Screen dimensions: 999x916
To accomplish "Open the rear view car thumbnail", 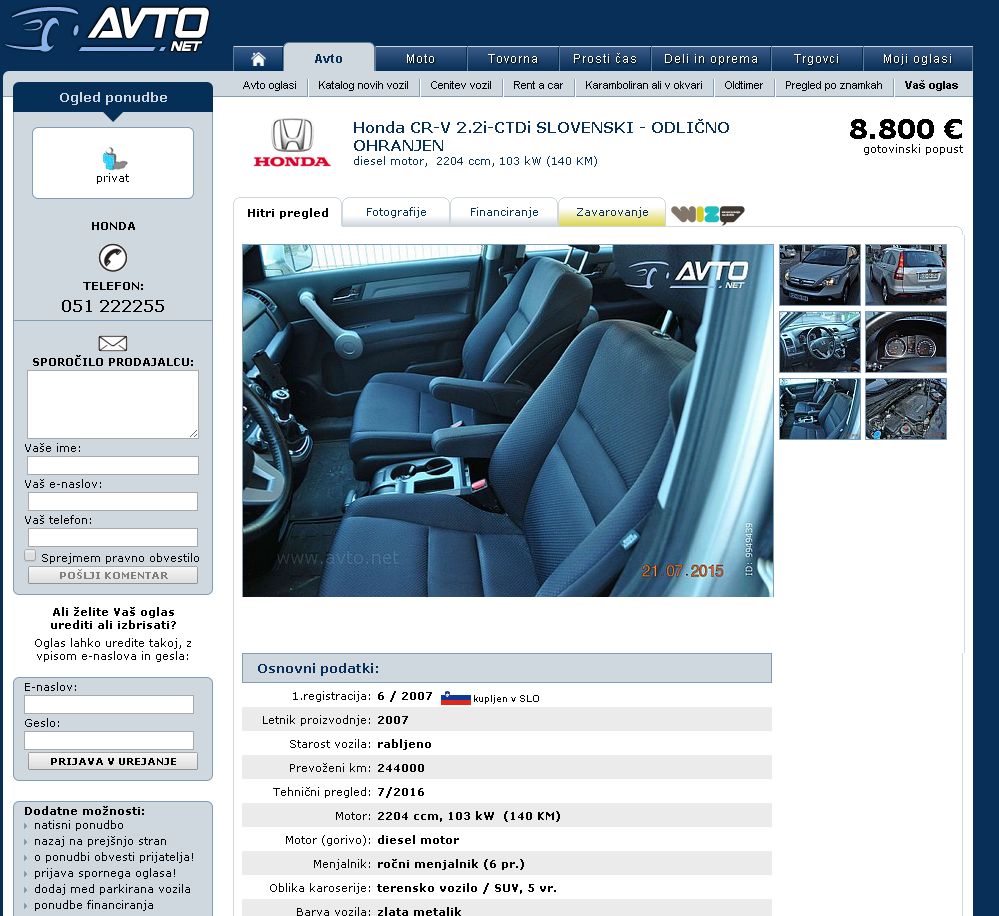I will click(906, 275).
